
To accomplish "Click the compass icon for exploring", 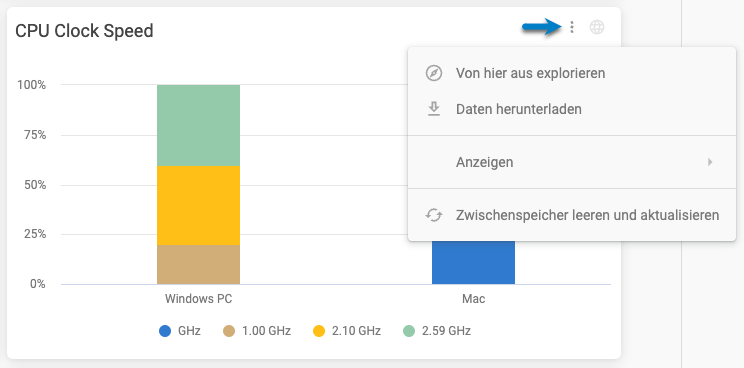I will click(x=434, y=74).
